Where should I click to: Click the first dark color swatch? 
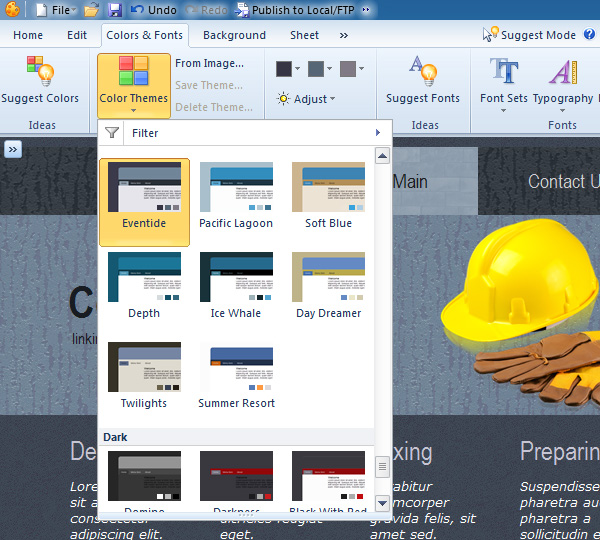tap(284, 68)
